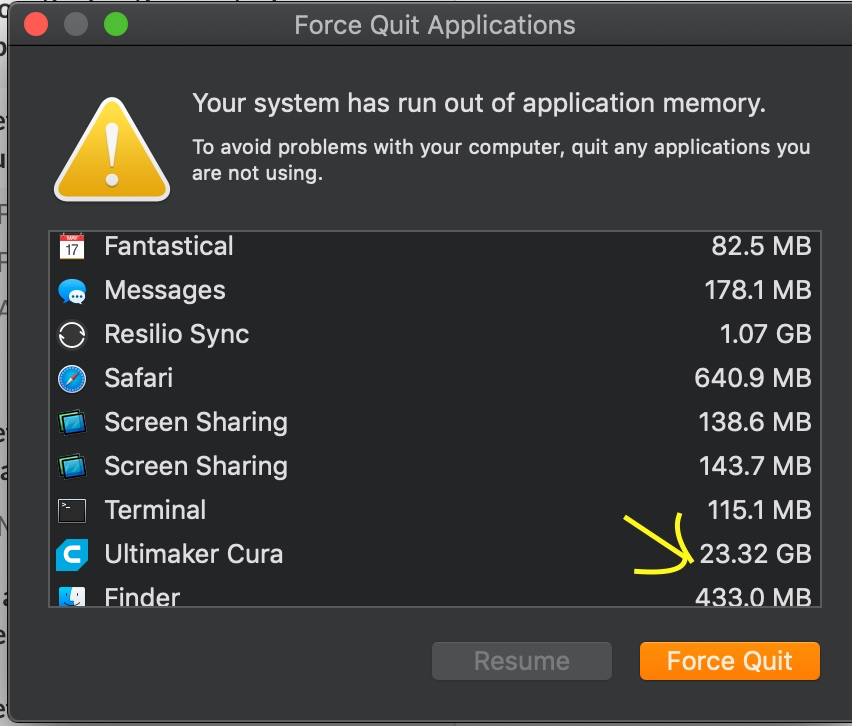Select the Safari application entry
Viewport: 852px width, 726px height.
click(x=435, y=378)
